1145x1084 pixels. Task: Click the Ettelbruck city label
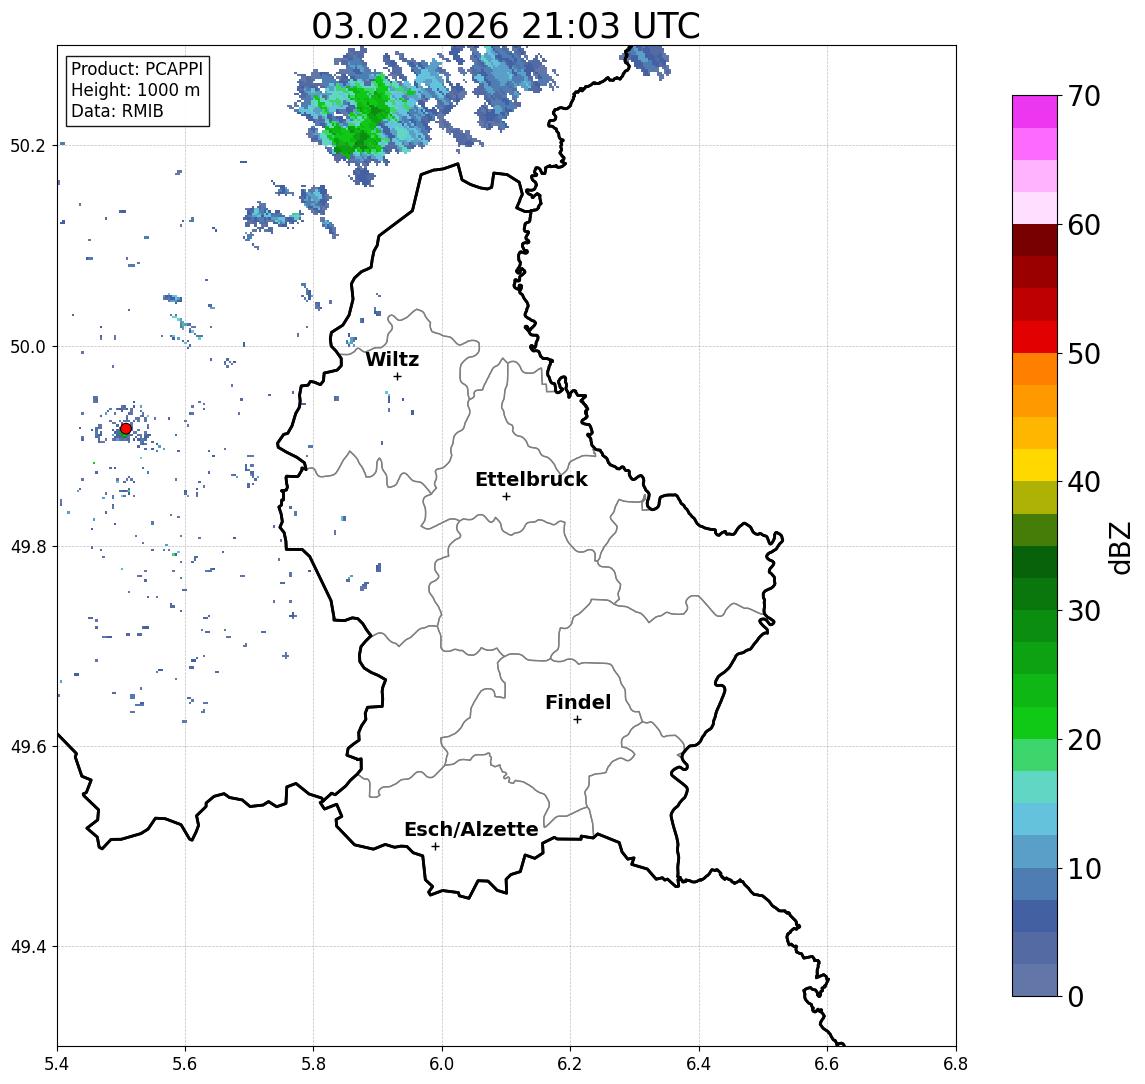tap(531, 479)
